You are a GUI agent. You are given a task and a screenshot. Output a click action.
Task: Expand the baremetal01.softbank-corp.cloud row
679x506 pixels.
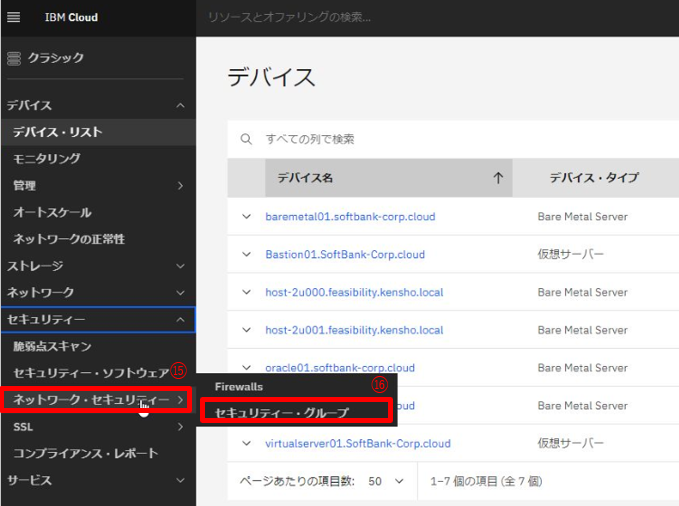246,216
